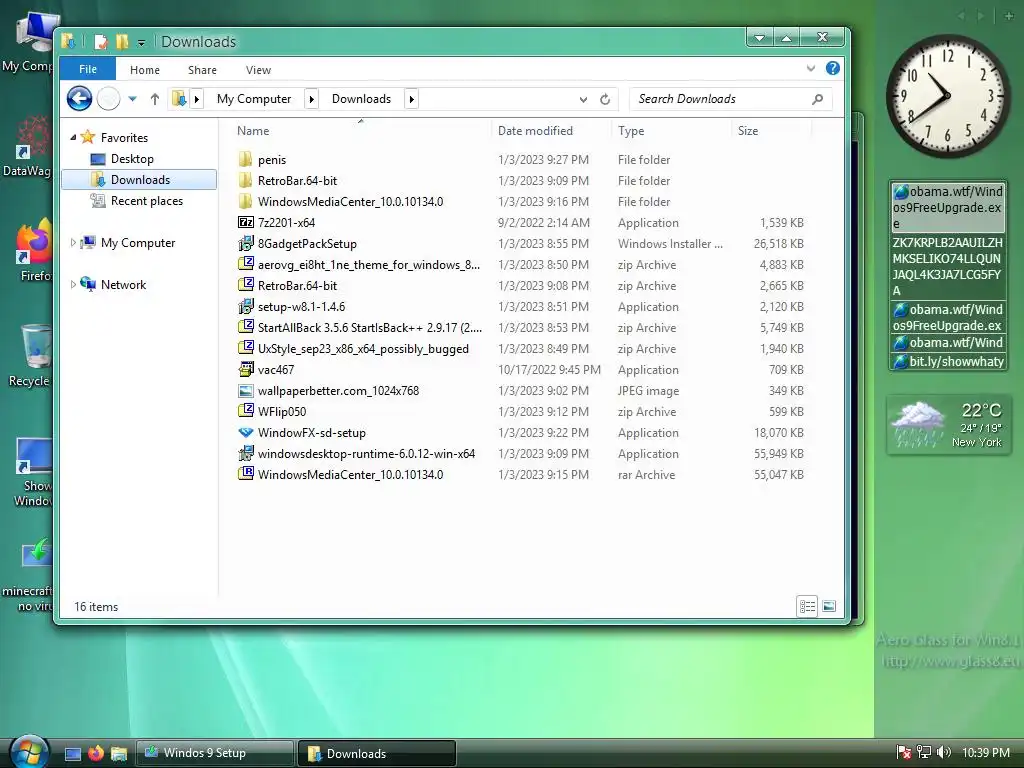Expand My Computer in navigation pane
This screenshot has width=1024, height=768.
[x=73, y=242]
